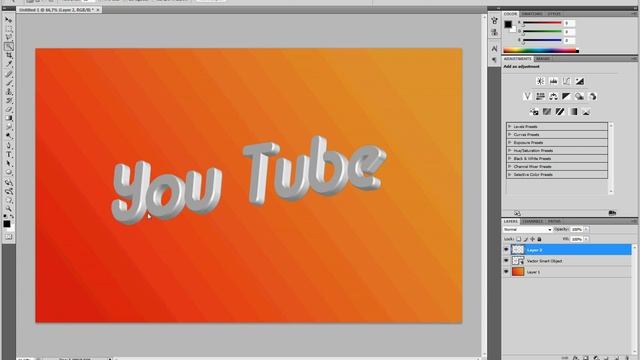Select the Lasso tool

9,38
